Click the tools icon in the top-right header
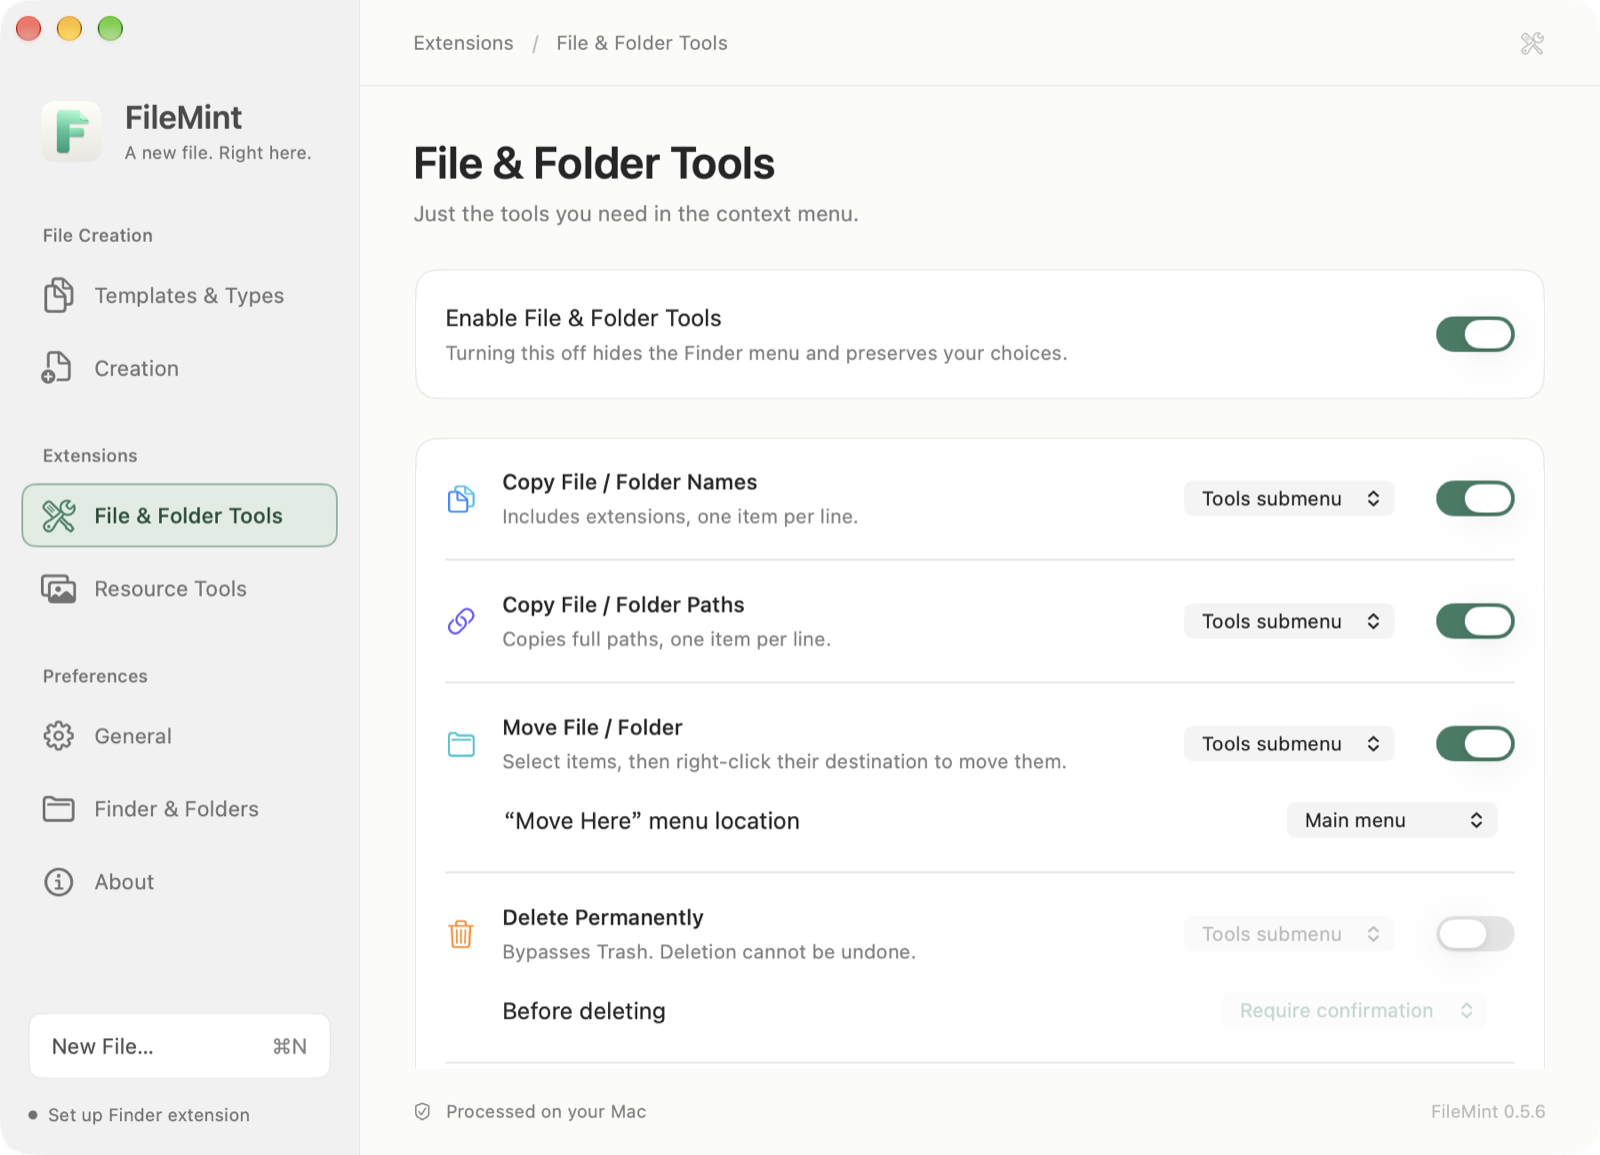Image resolution: width=1600 pixels, height=1155 pixels. click(1532, 43)
